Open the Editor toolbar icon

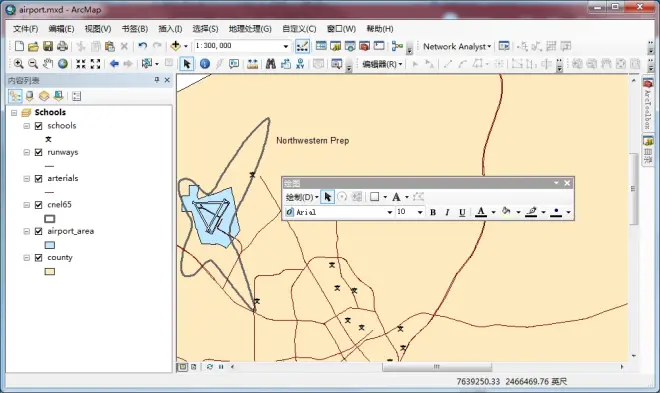[302, 46]
